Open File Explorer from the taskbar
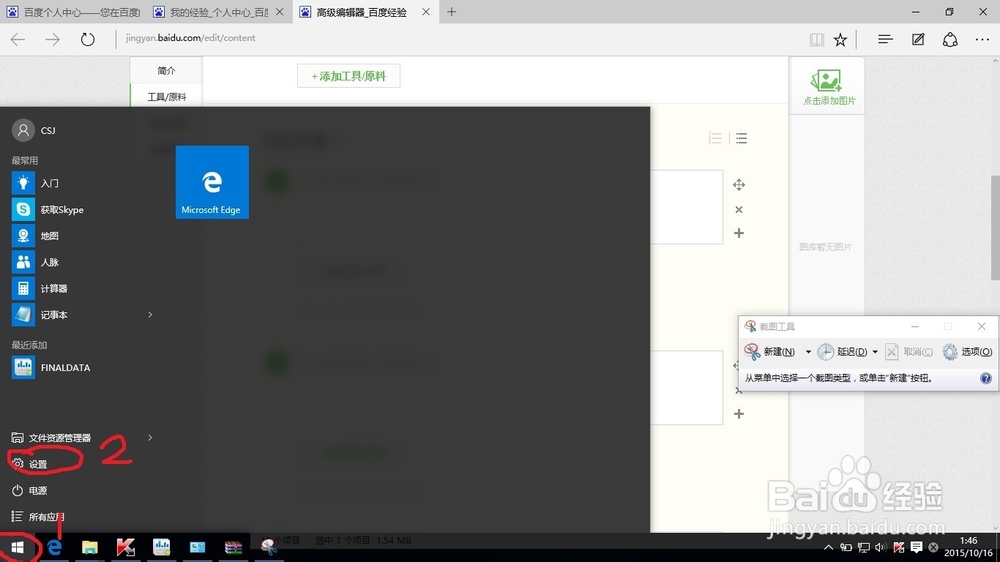The width and height of the screenshot is (1000, 562). tap(90, 547)
